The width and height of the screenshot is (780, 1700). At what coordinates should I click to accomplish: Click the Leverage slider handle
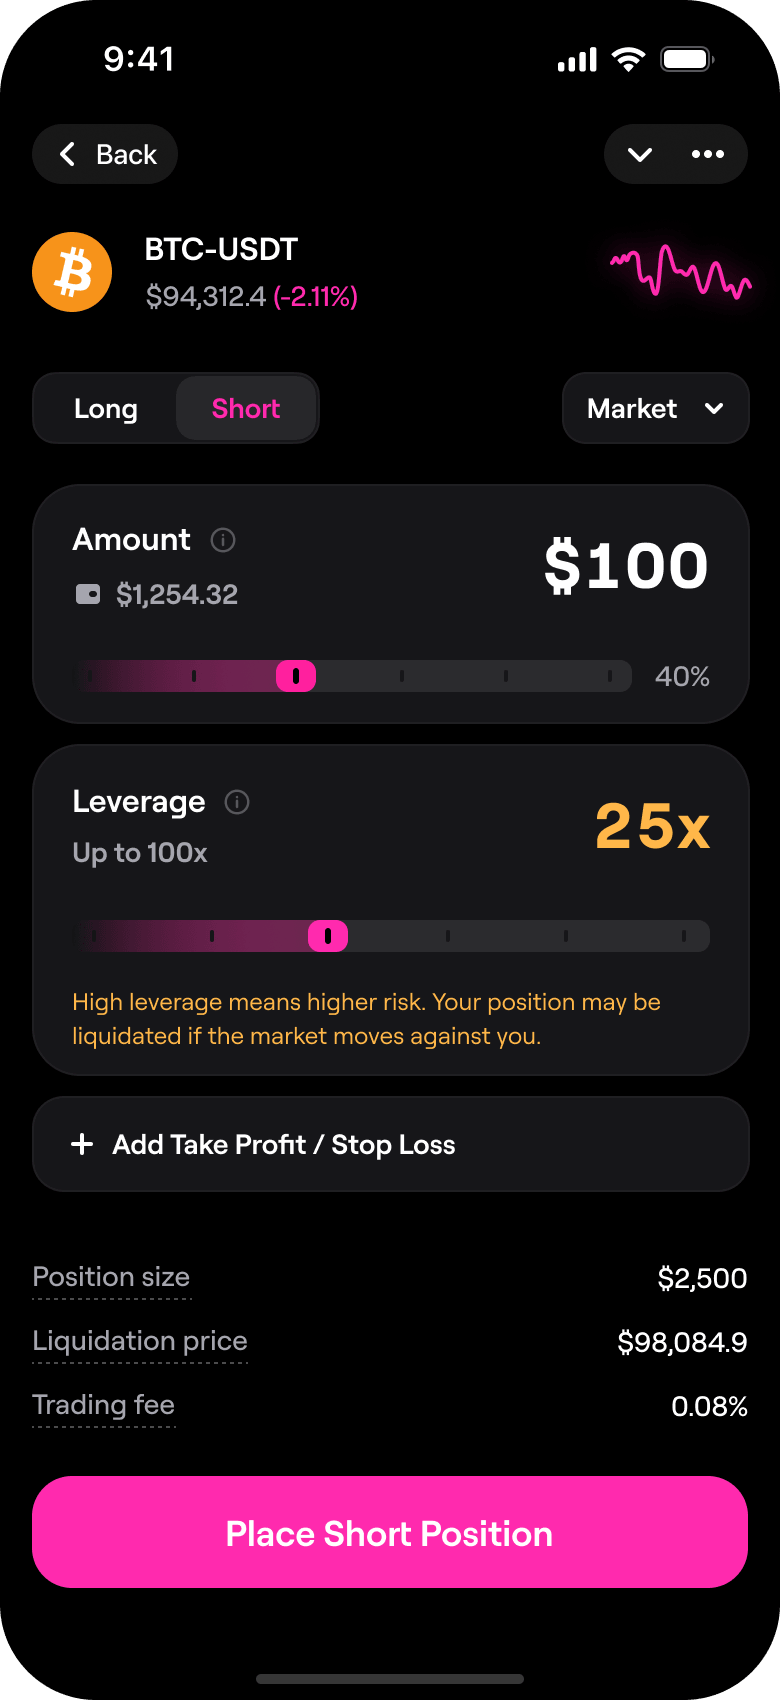328,936
